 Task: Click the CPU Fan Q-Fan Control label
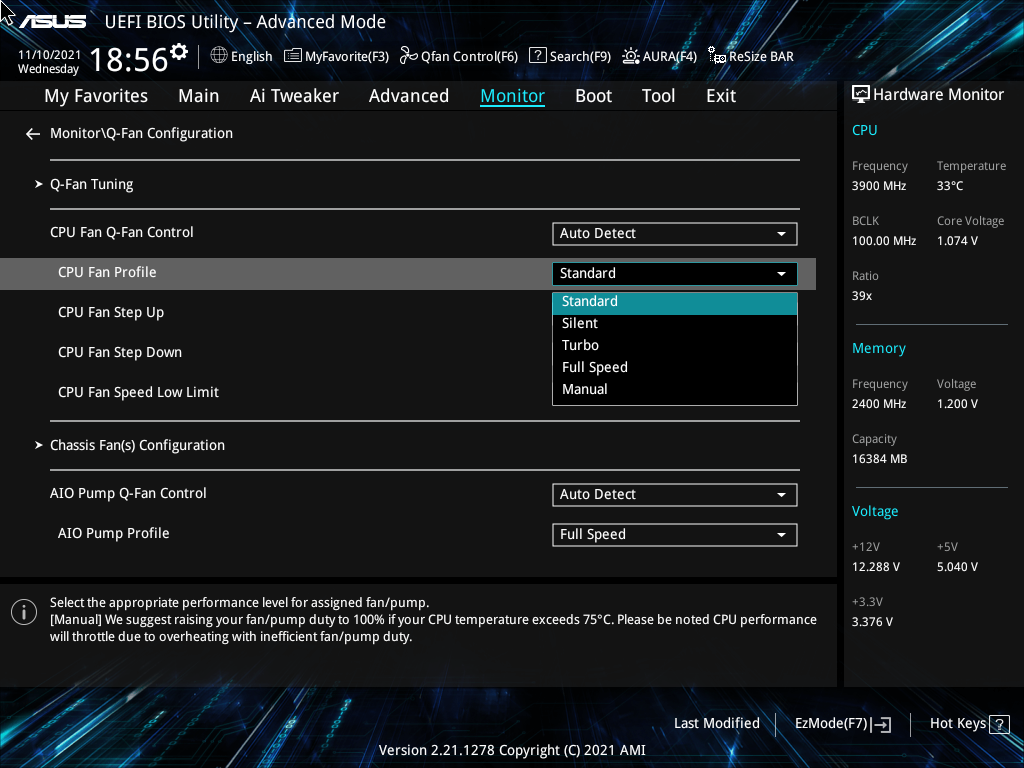(121, 232)
